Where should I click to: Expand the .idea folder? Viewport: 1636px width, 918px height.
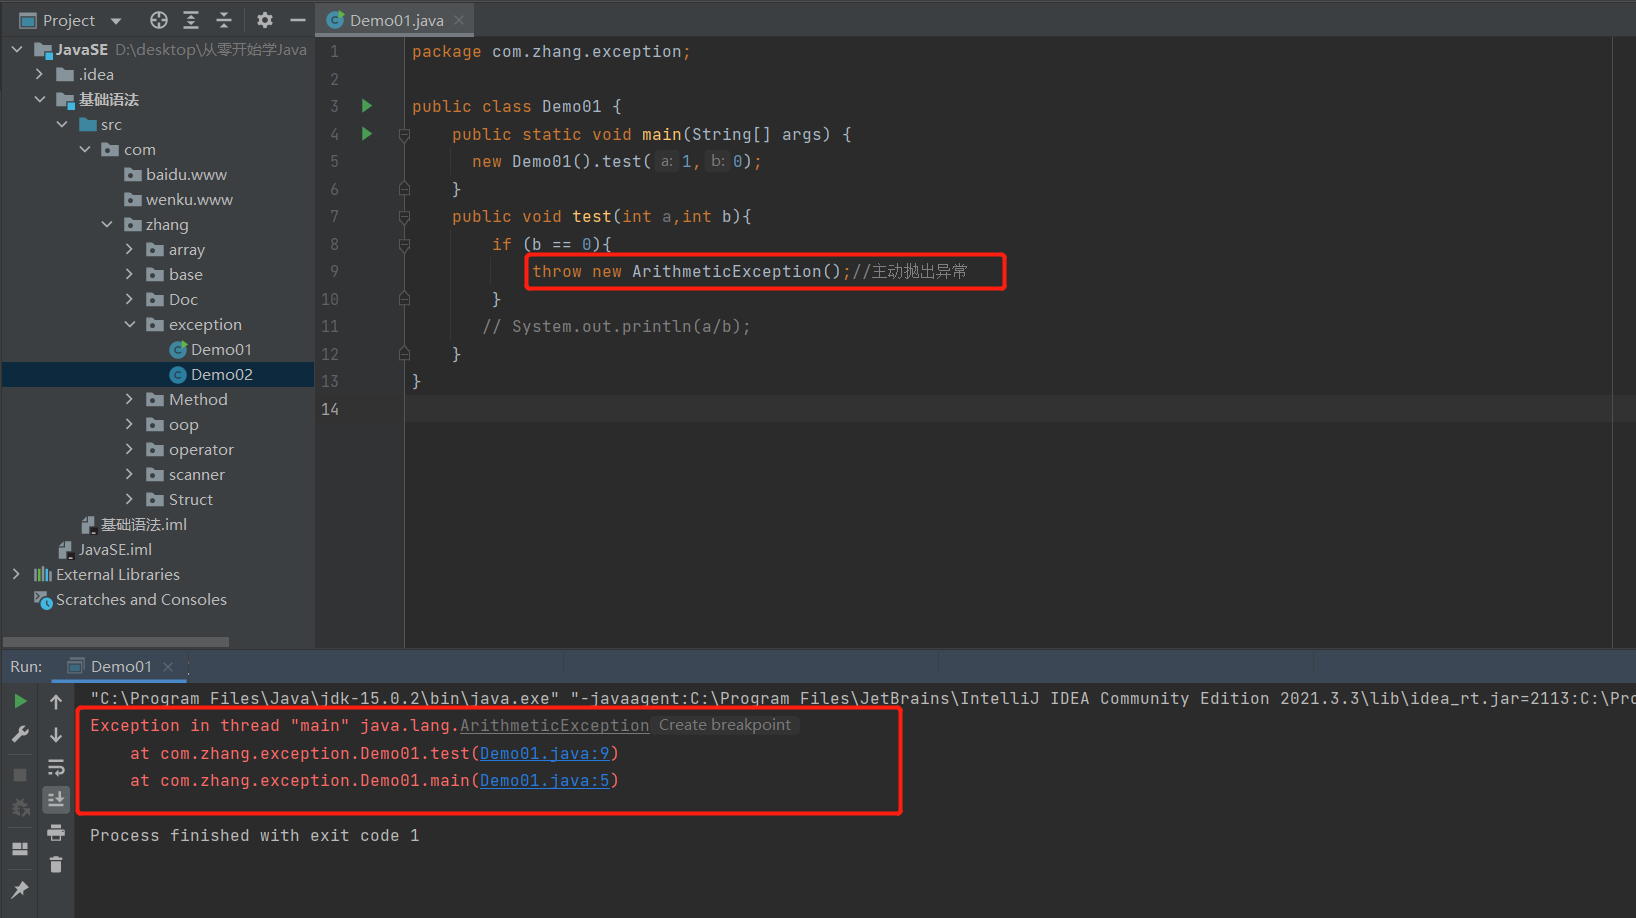click(39, 74)
